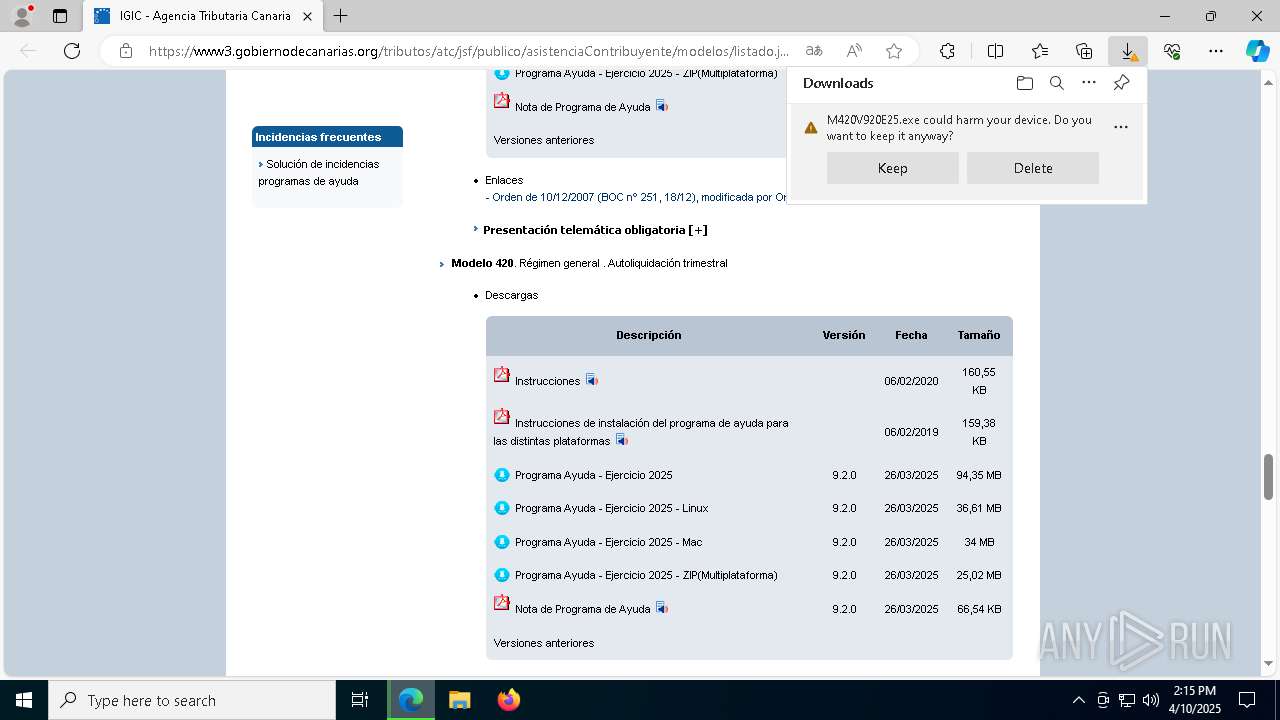The image size is (1280, 720).
Task: Click the new tab plus icon
Action: (x=341, y=16)
